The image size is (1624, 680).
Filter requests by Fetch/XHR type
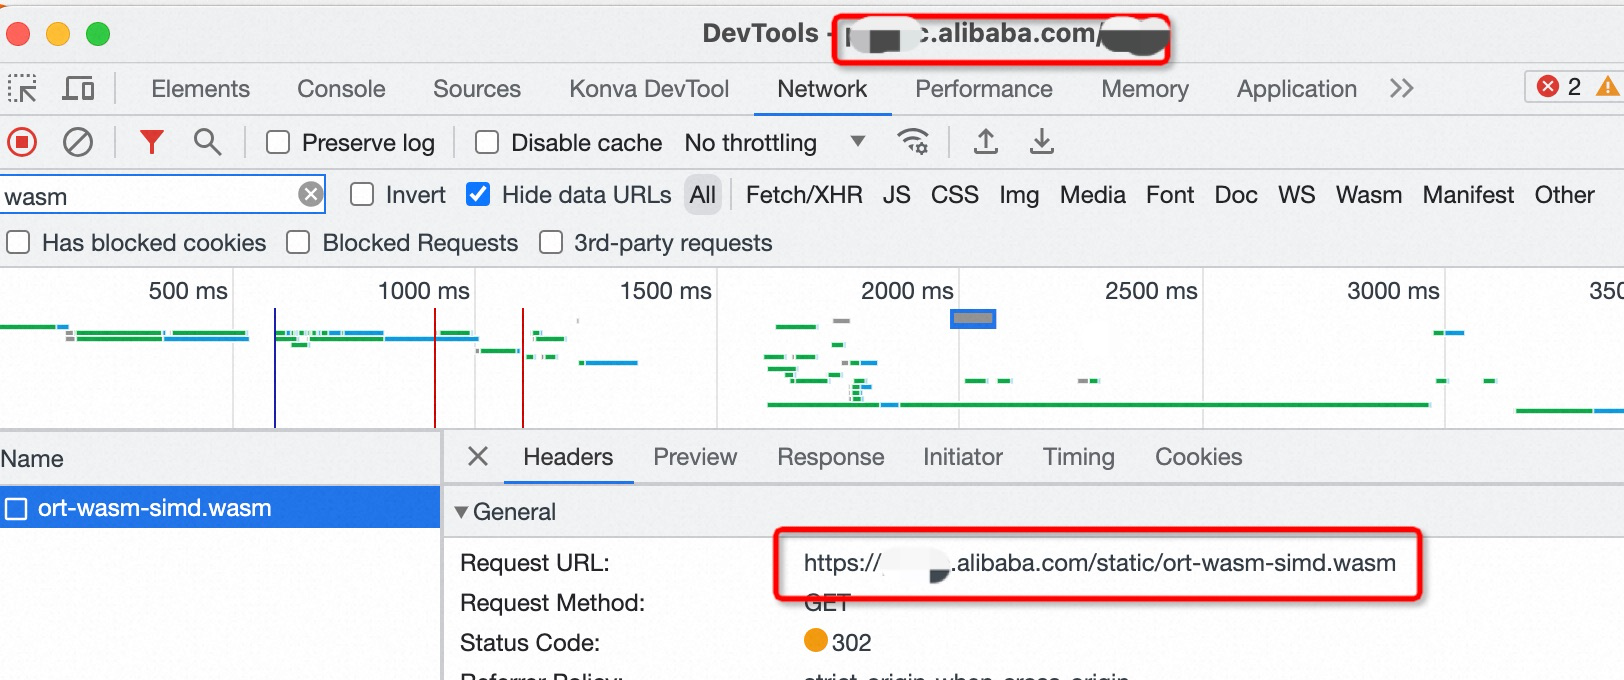[x=804, y=195]
